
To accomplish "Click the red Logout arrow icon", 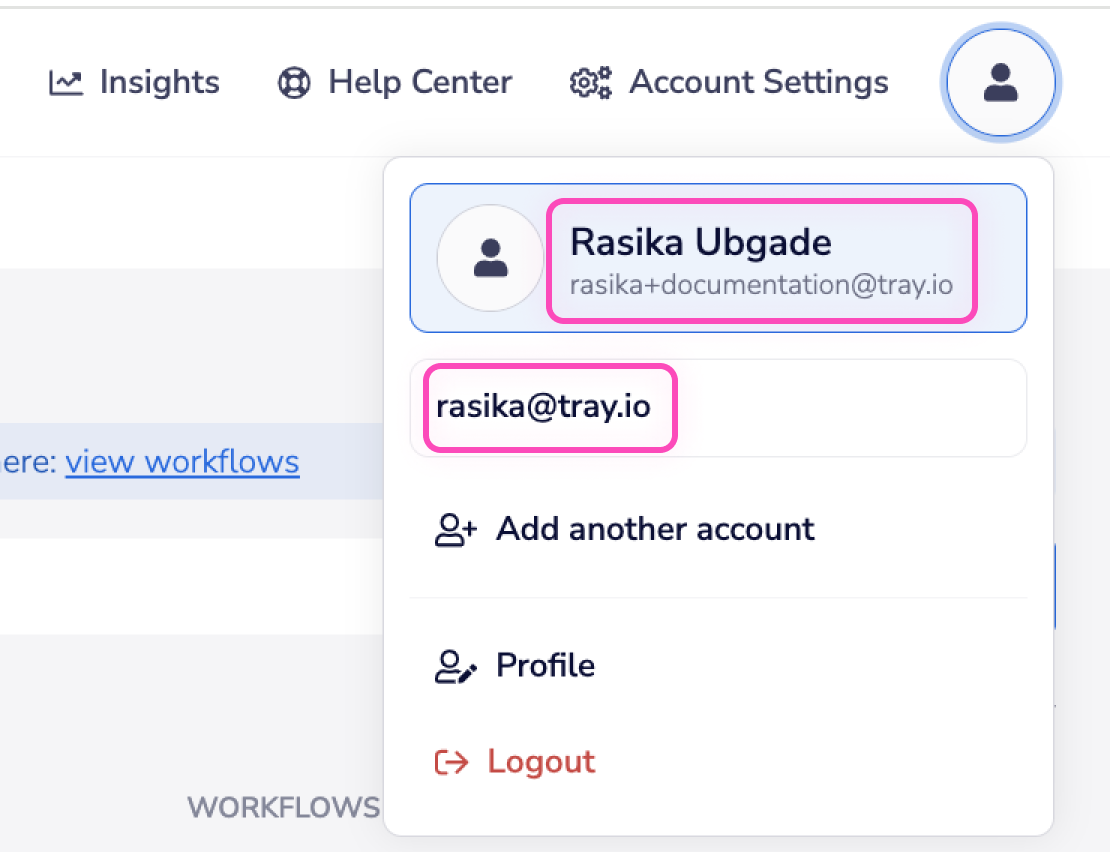I will [452, 762].
